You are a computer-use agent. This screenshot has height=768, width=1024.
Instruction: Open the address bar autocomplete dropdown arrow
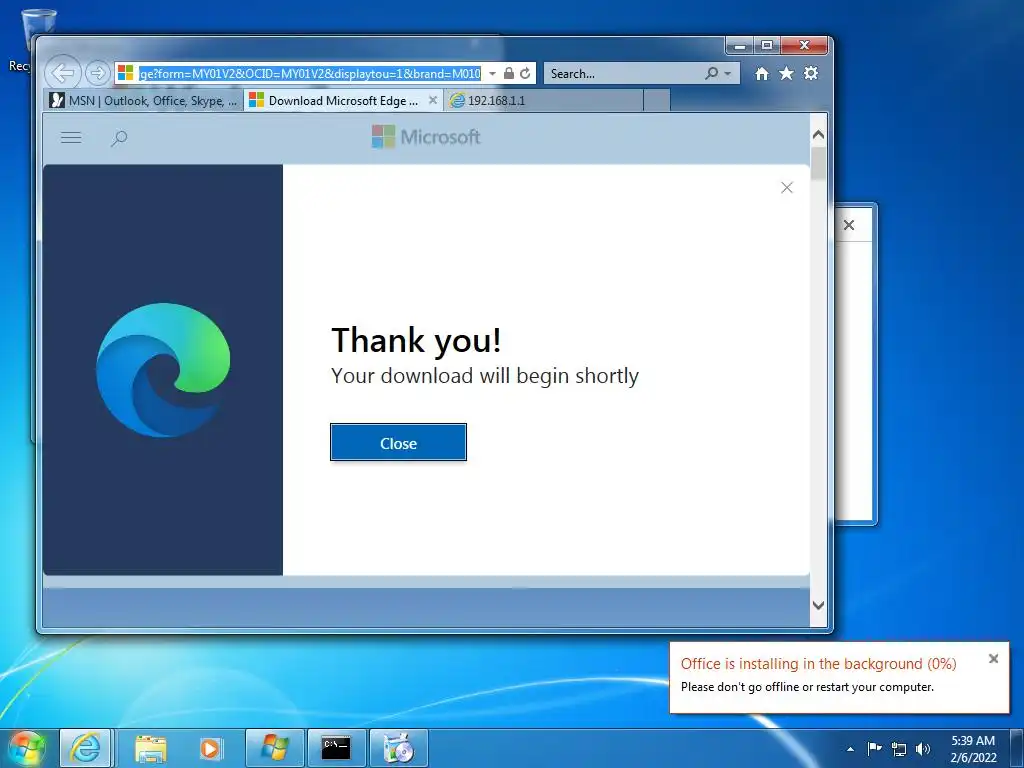pyautogui.click(x=492, y=74)
